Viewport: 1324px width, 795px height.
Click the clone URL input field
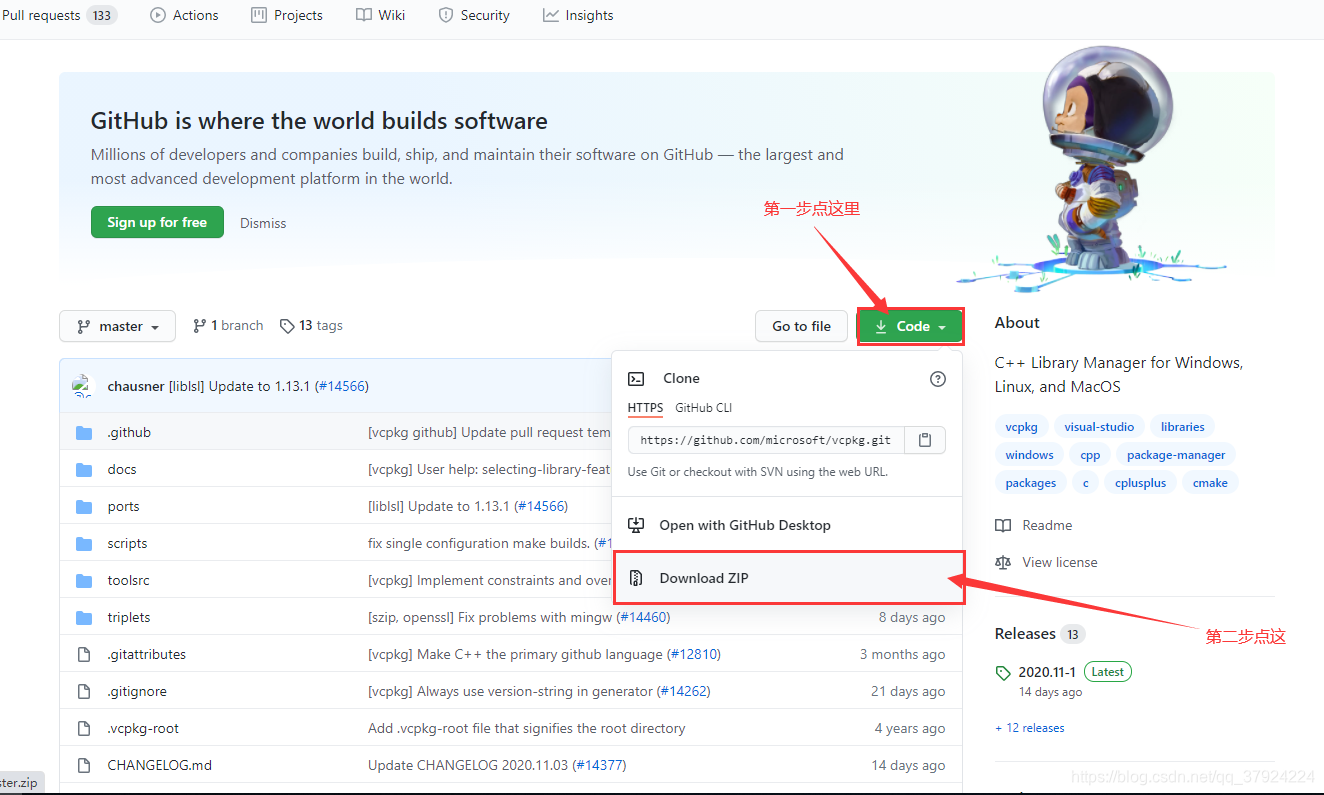click(x=766, y=440)
